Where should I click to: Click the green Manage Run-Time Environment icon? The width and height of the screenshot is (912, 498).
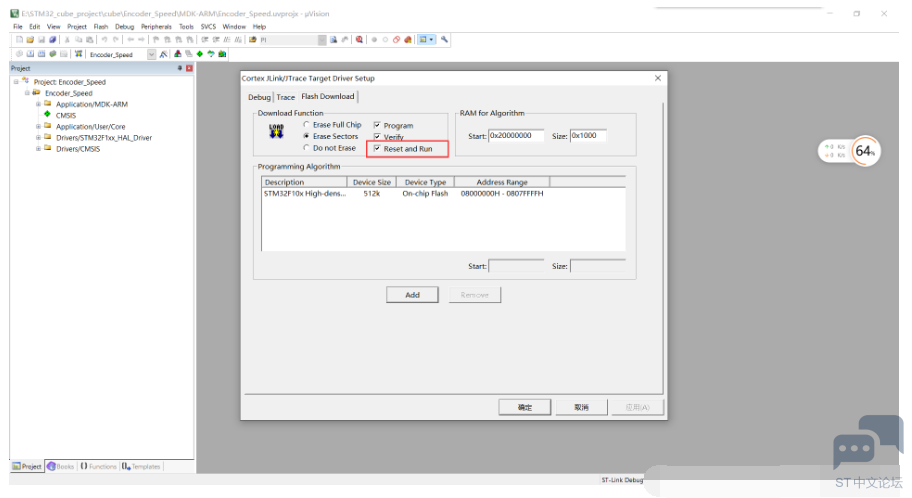(200, 54)
